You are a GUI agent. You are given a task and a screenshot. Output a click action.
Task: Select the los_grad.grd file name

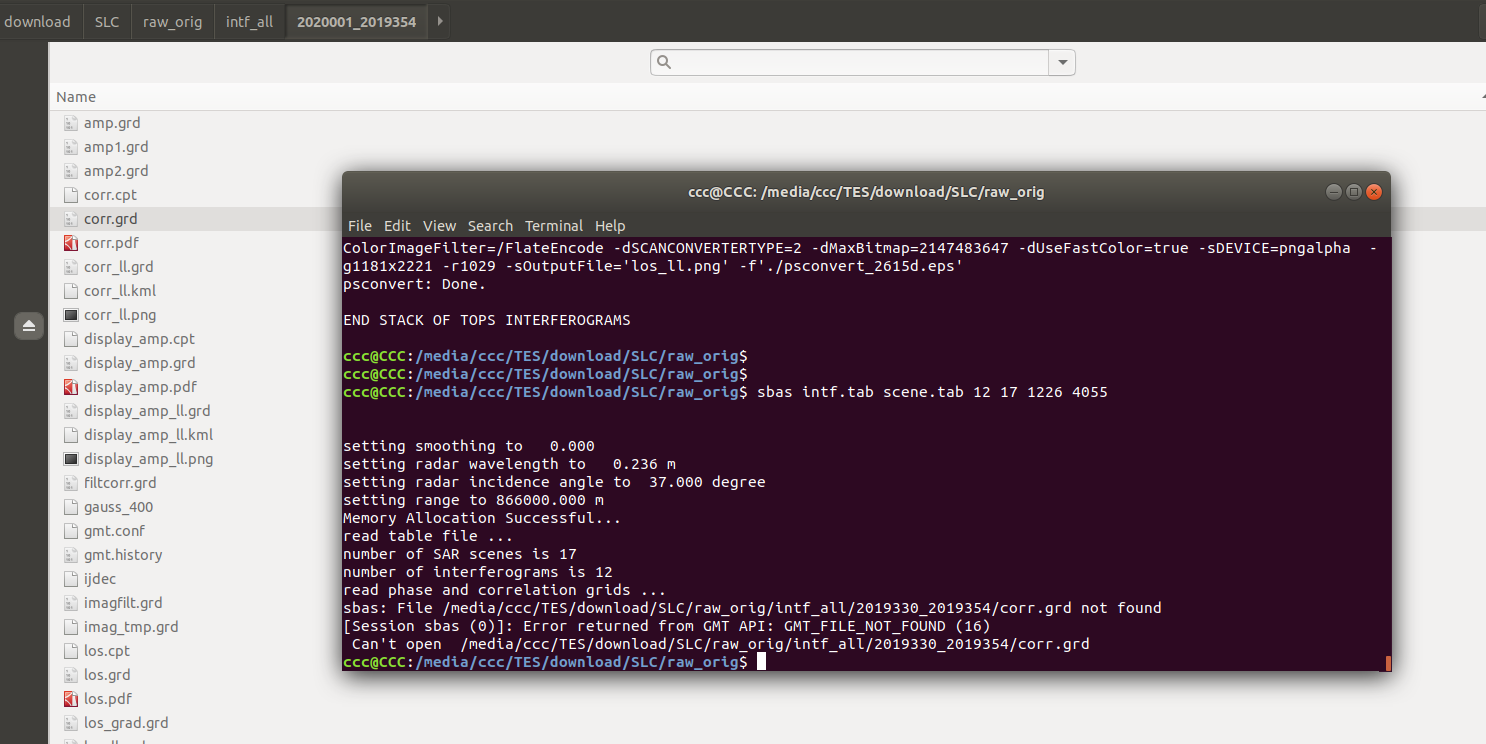tap(126, 723)
